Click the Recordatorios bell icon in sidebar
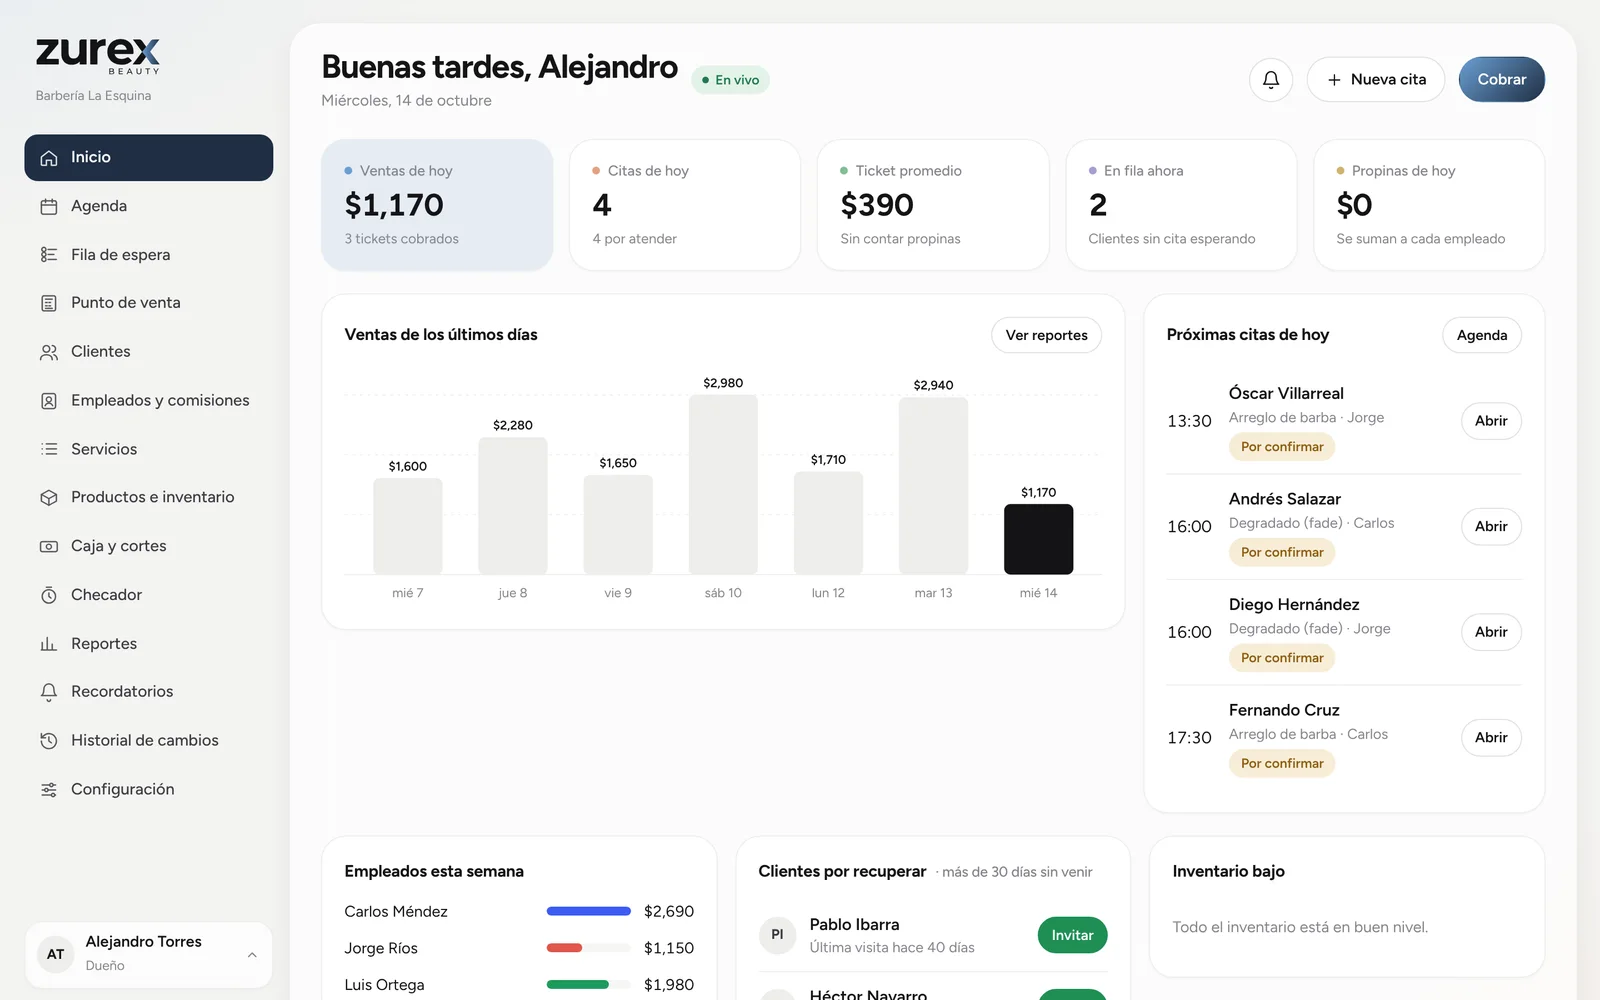This screenshot has width=1600, height=1000. 49,692
